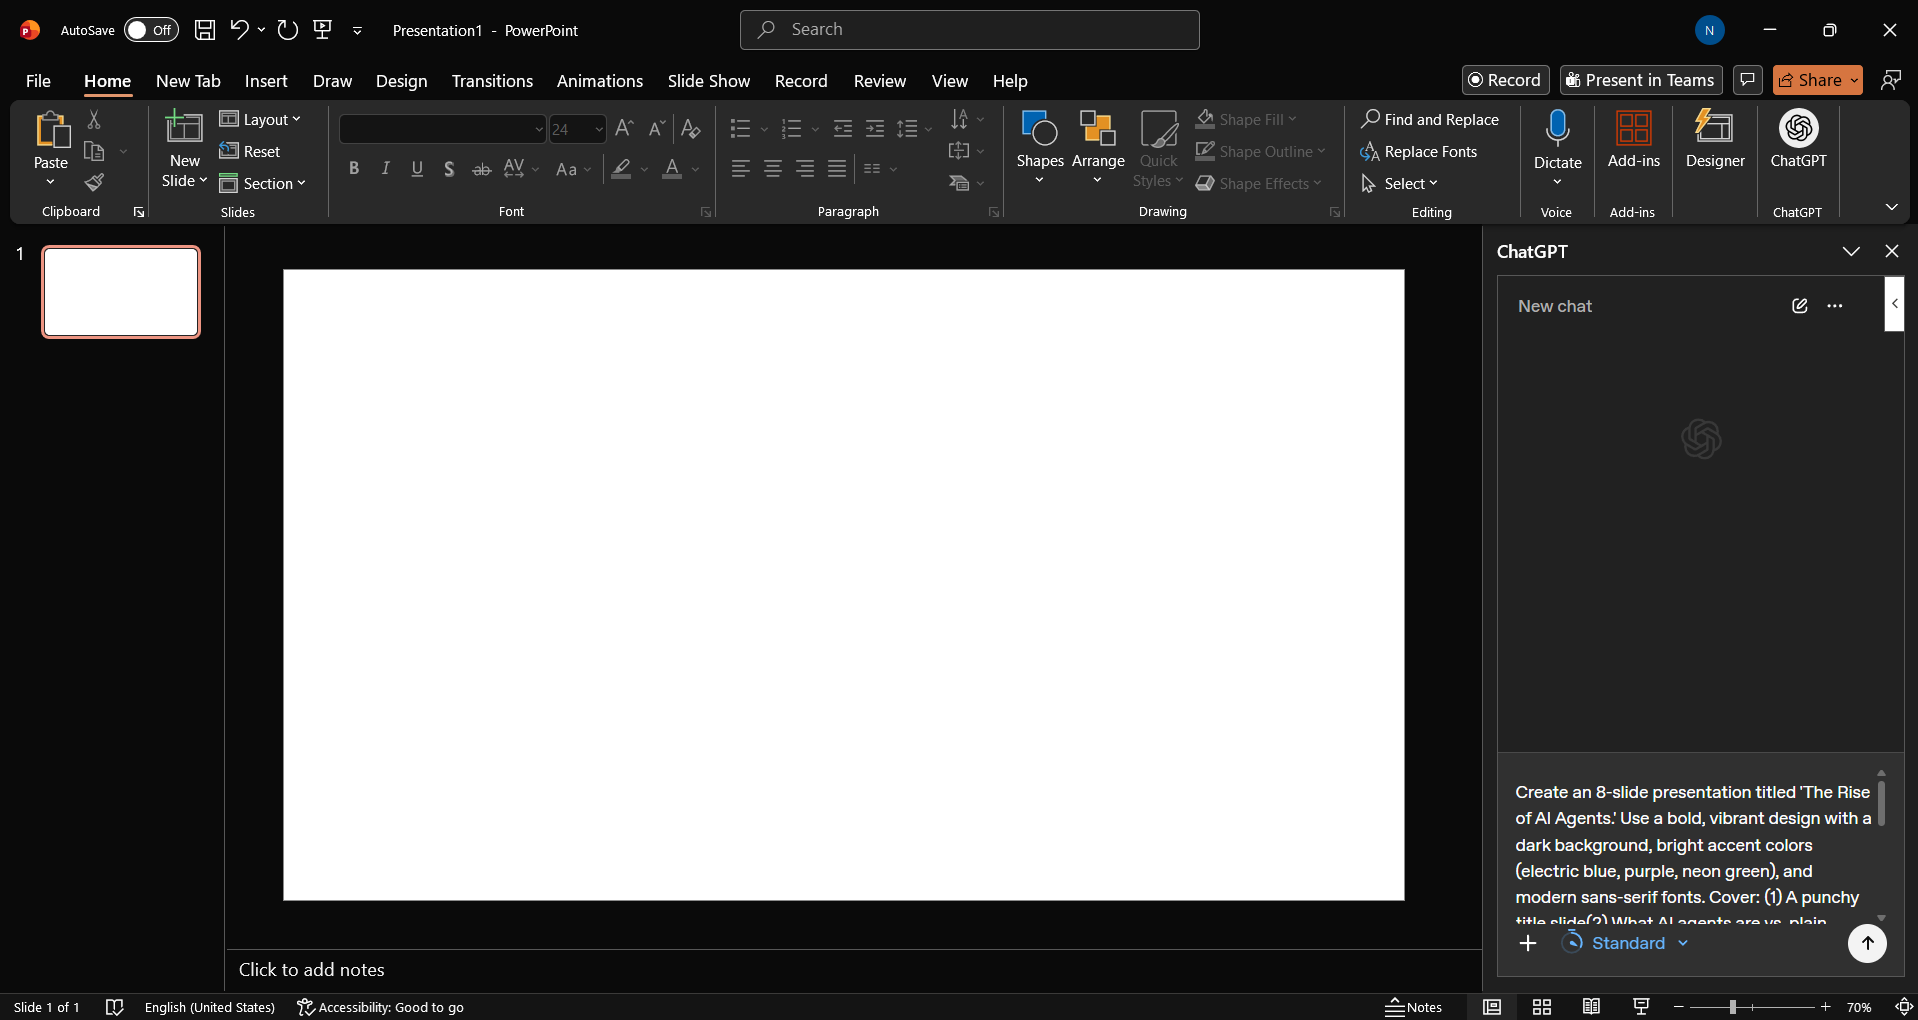This screenshot has width=1918, height=1020.
Task: Open the Designer pane
Action: 1715,139
